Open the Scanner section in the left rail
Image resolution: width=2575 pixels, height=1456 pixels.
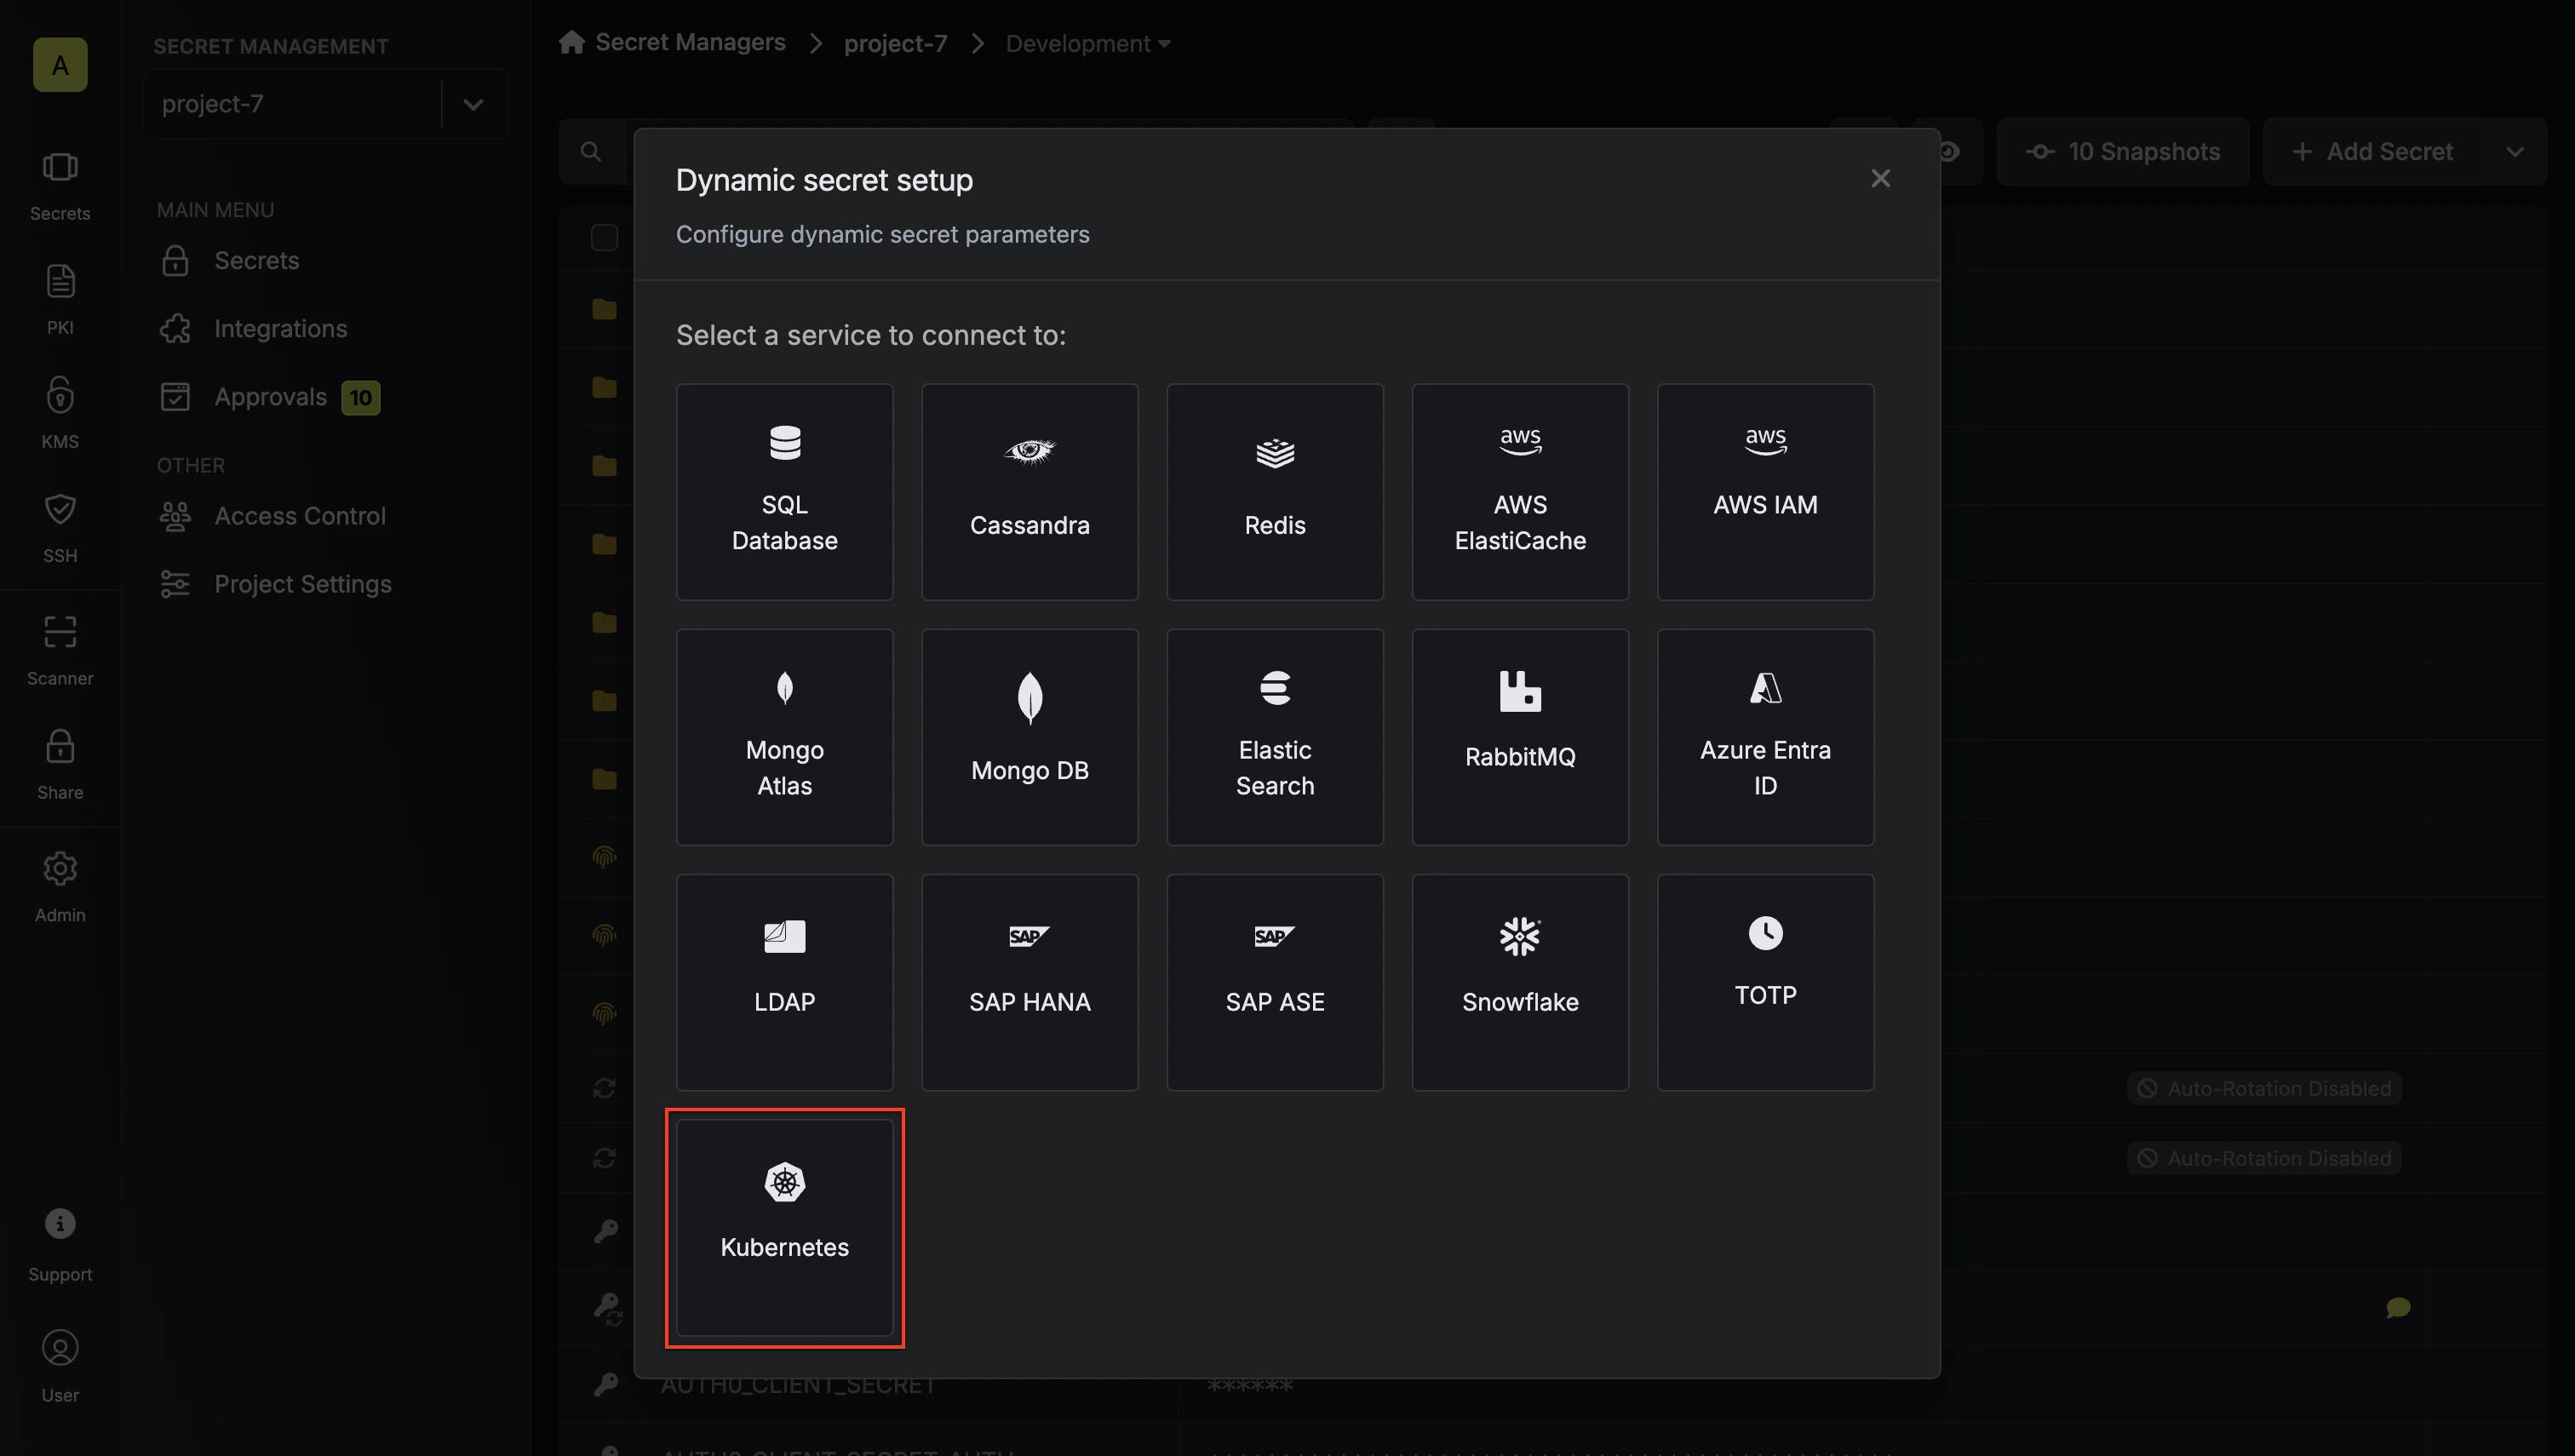60,650
